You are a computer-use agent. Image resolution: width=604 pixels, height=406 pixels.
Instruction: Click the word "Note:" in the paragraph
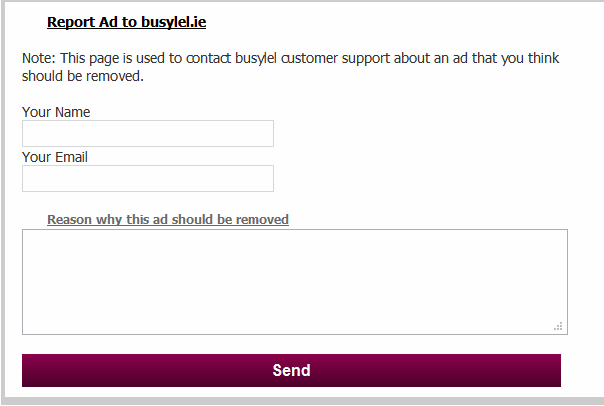[x=39, y=58]
